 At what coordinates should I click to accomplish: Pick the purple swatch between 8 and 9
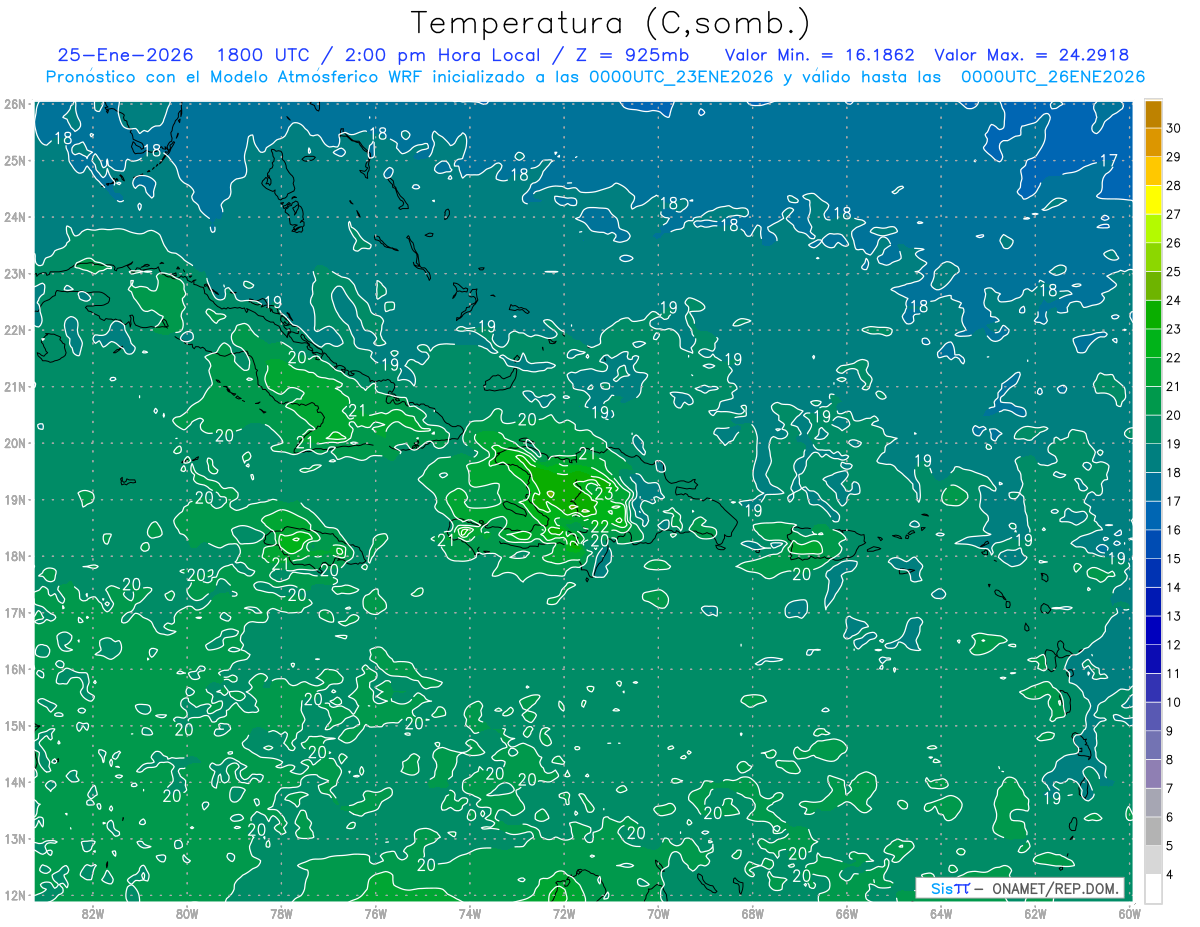(1153, 745)
